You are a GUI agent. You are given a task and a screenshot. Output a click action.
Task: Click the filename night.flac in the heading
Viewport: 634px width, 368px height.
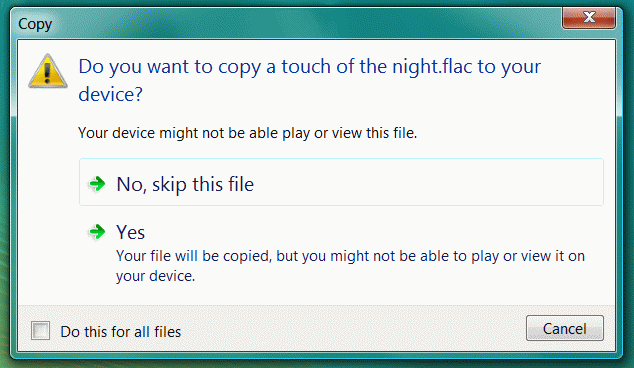pos(432,67)
